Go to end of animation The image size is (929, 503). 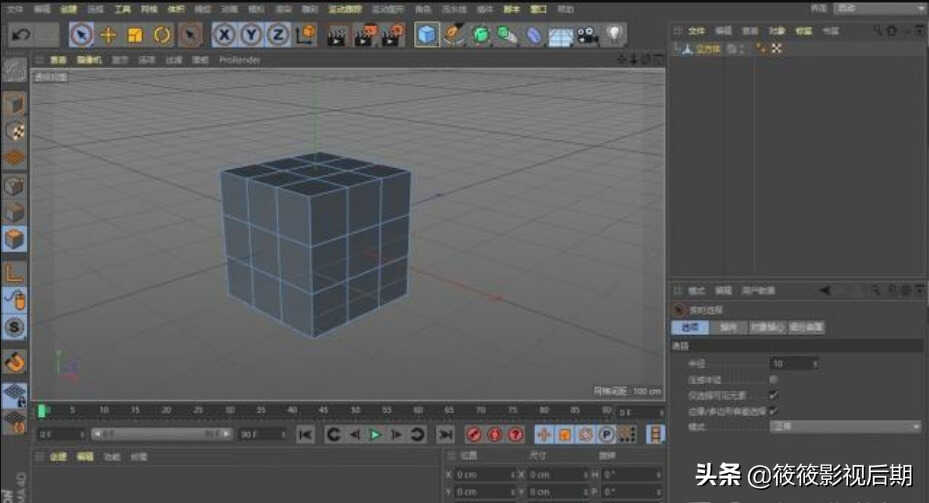point(445,435)
